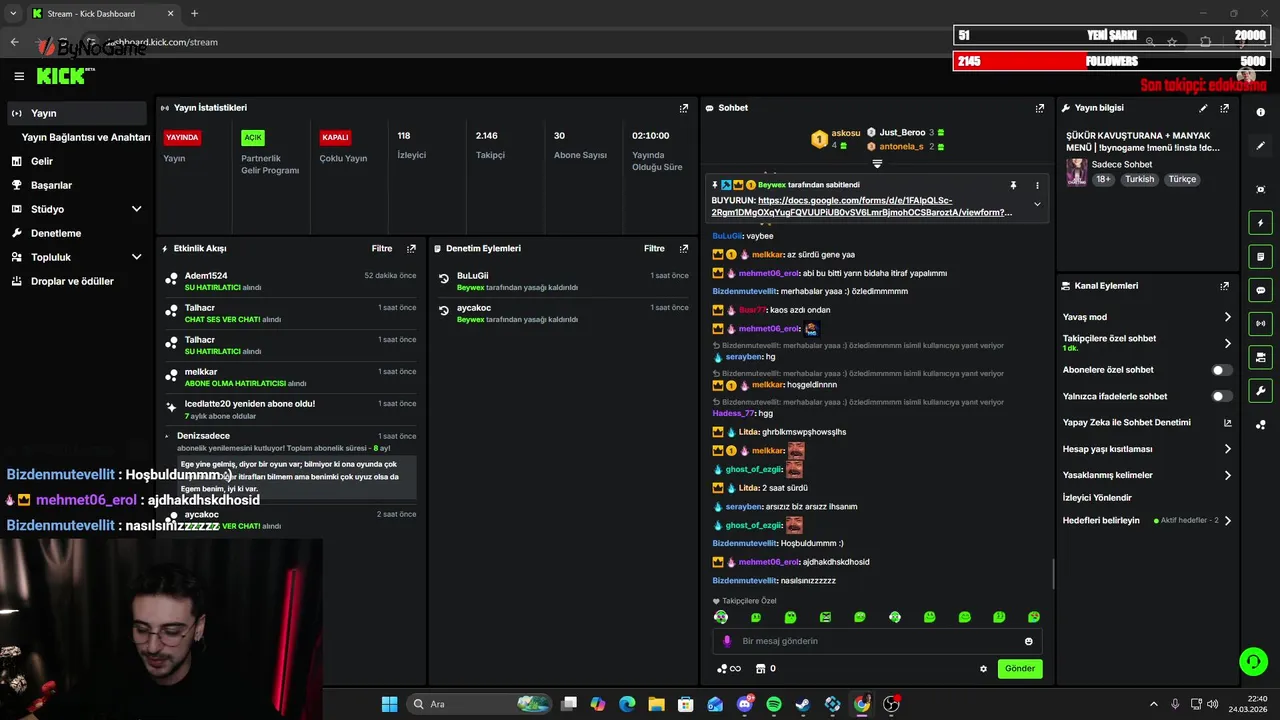Open Yapay Zeka ile Sohbet Denetimi link
Screen dimensions: 1280x720
click(1148, 423)
